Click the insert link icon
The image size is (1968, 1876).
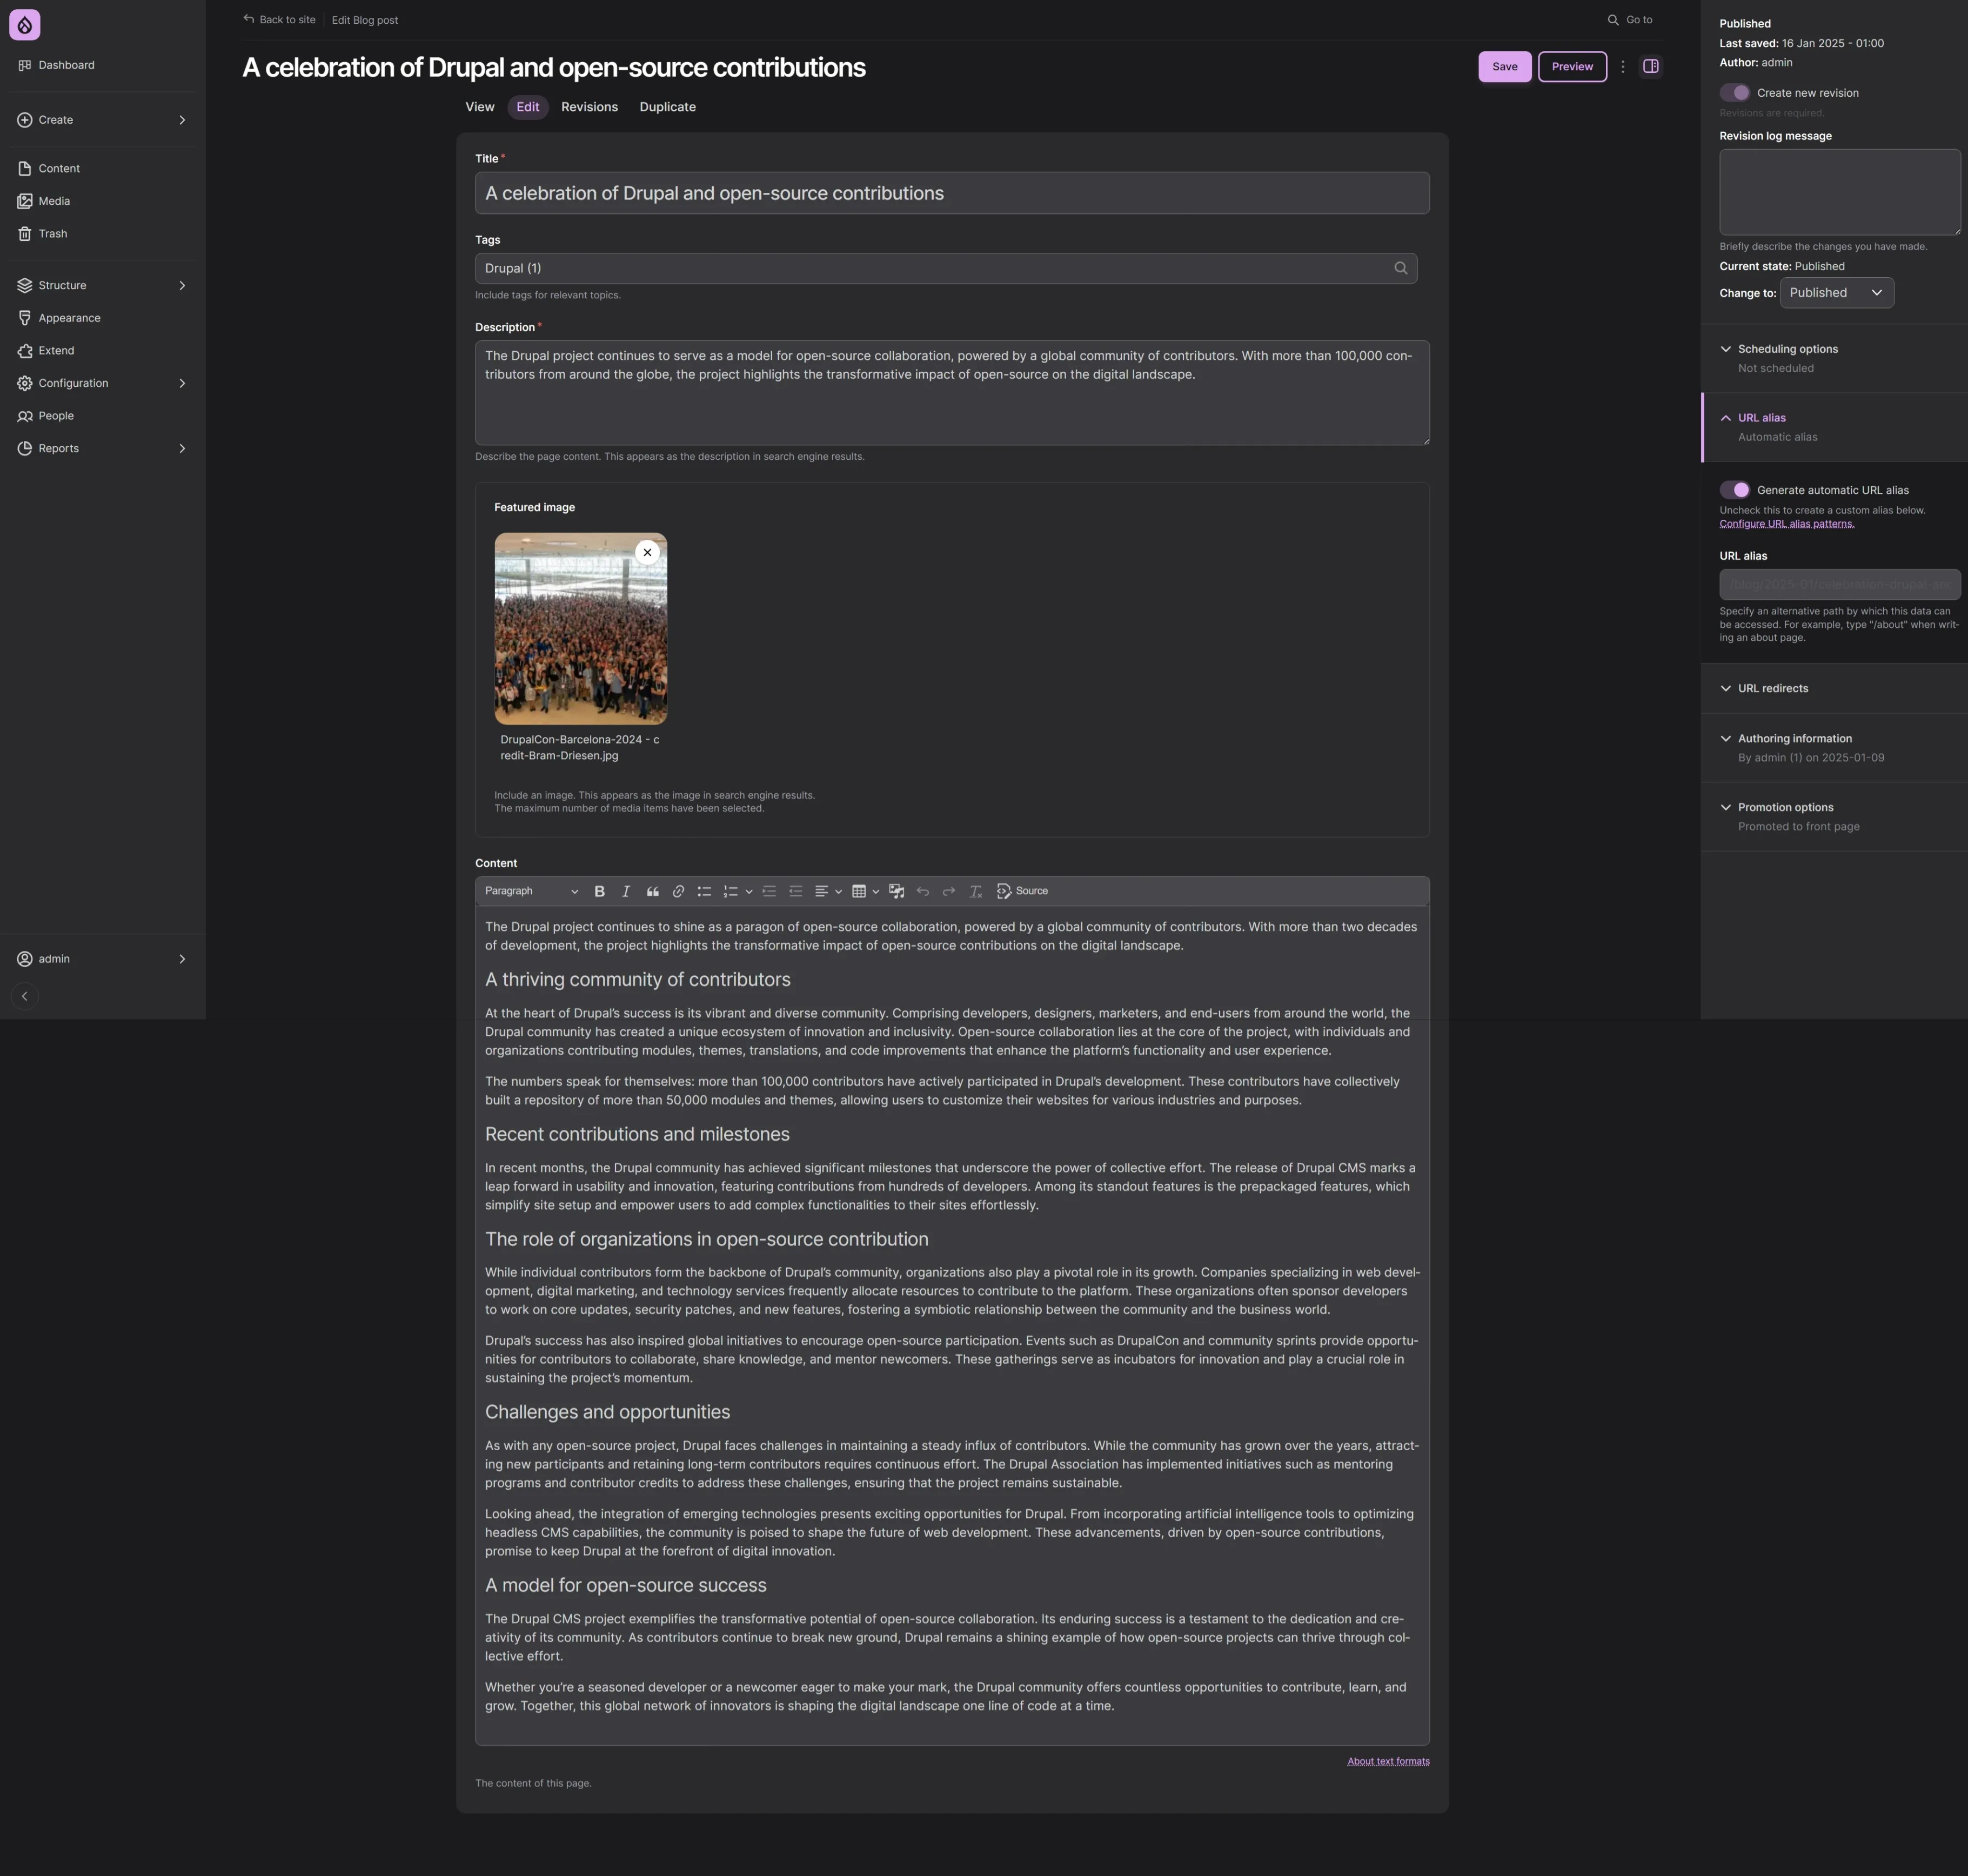(678, 891)
